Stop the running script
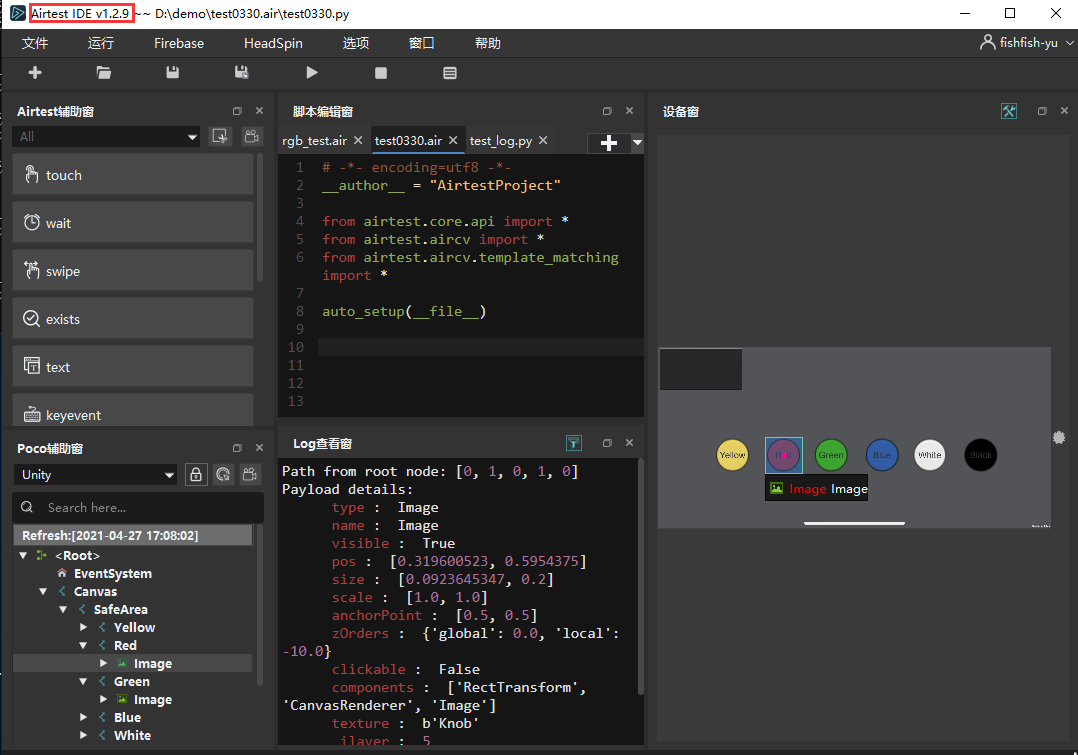 [381, 73]
